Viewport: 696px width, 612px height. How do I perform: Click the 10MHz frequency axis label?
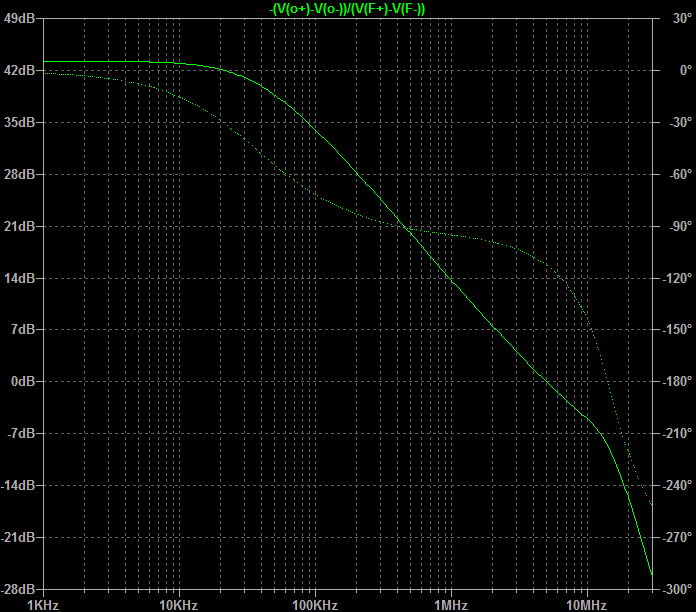pos(586,605)
